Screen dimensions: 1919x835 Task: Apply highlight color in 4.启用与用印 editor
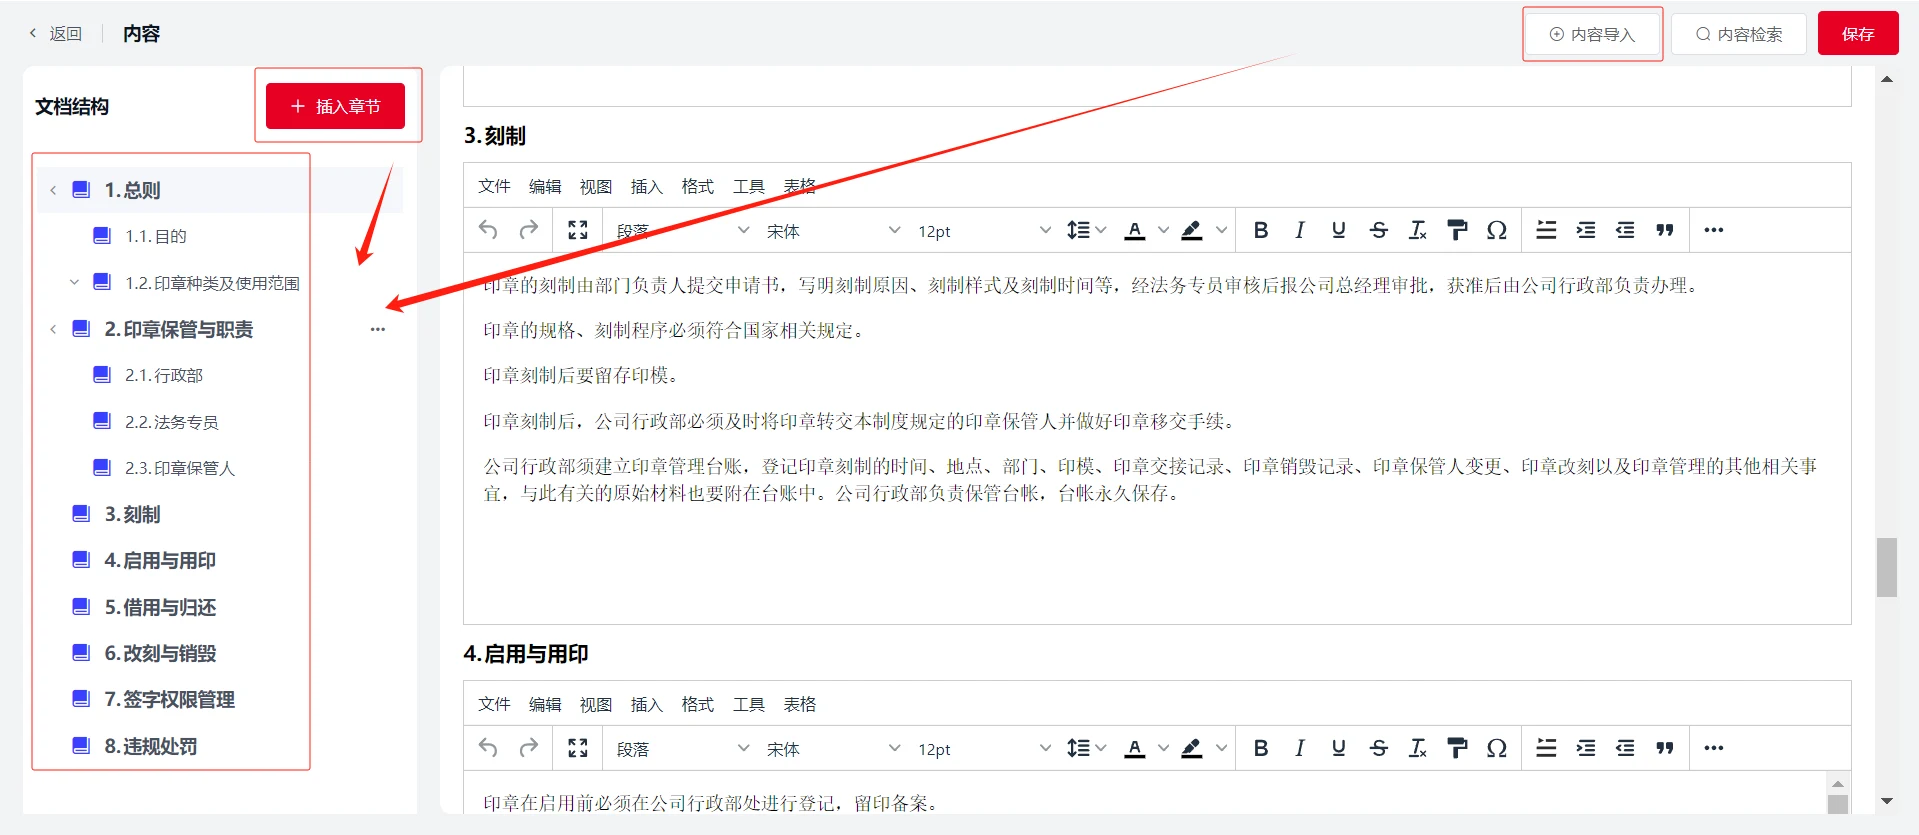pyautogui.click(x=1192, y=748)
